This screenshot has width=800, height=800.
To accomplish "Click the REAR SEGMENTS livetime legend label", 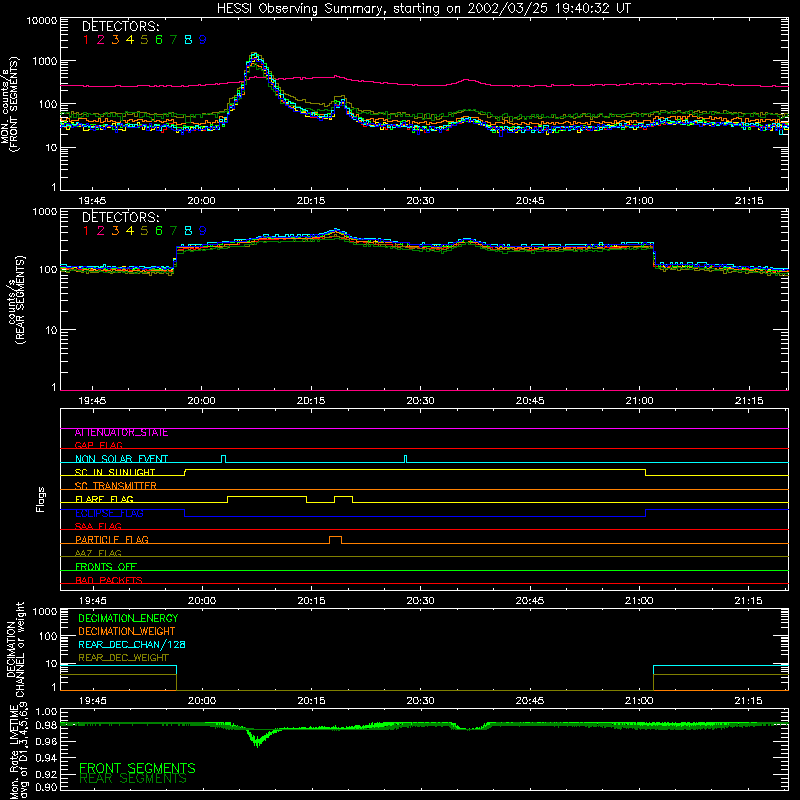I will tap(133, 779).
